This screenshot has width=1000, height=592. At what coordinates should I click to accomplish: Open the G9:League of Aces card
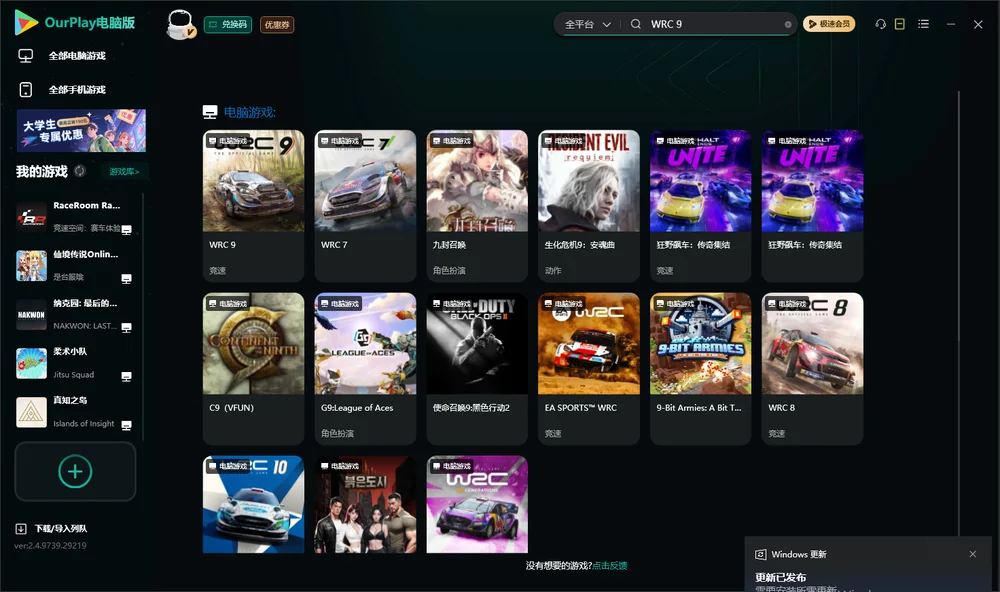pos(365,369)
